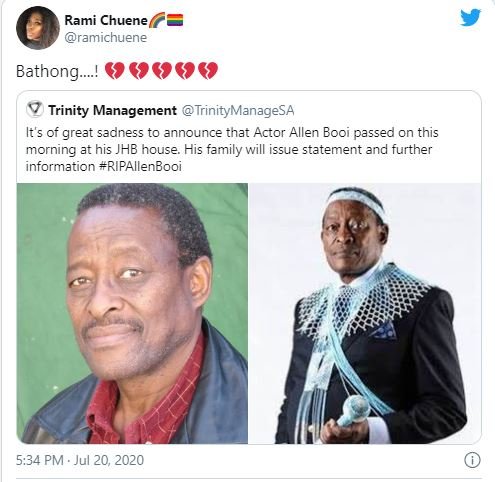Click the rainbow emoji beside Rami Chuene

tap(157, 20)
